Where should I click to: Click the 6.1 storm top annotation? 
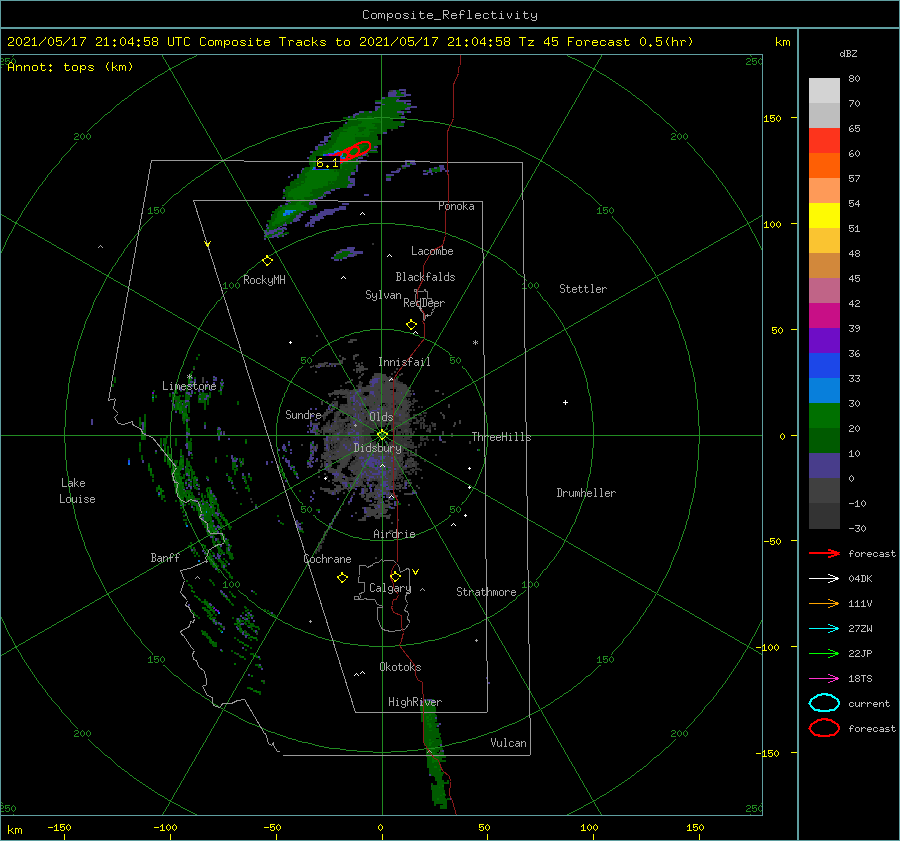coord(327,163)
